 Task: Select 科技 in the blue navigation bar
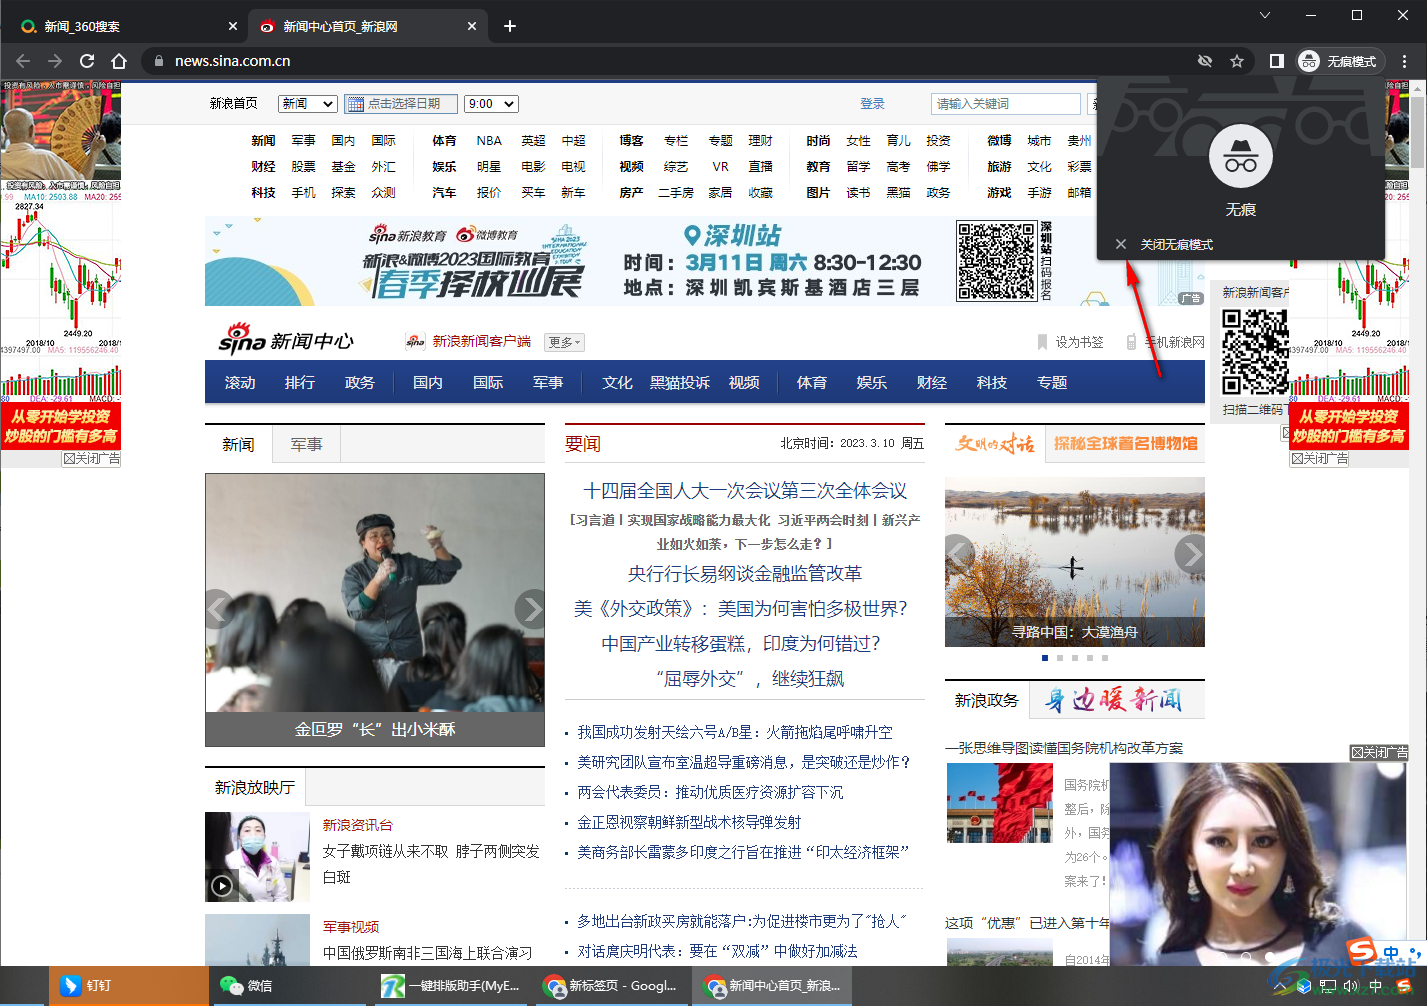point(992,383)
